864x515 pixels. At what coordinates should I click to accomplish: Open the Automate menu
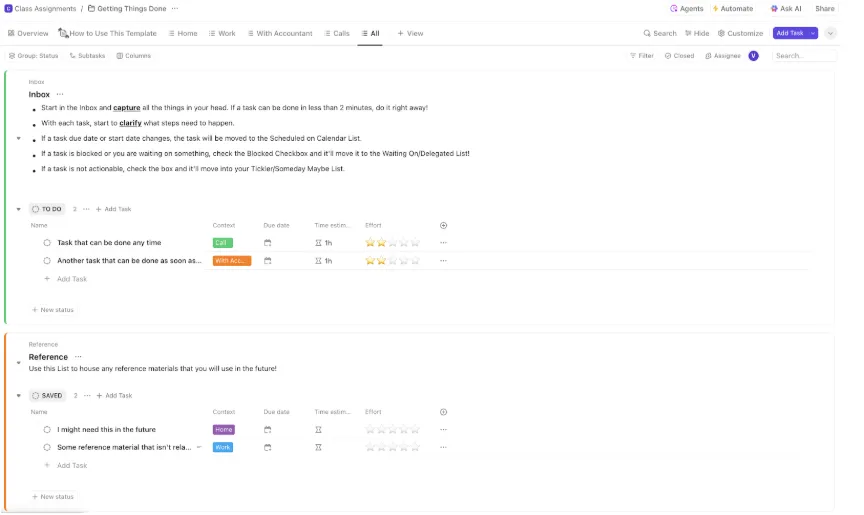point(732,9)
